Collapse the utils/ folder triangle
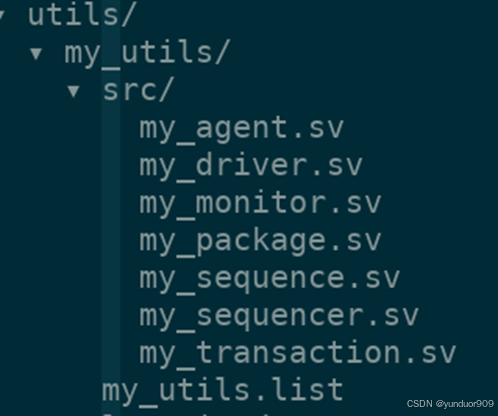The height and width of the screenshot is (416, 498). tap(1, 15)
